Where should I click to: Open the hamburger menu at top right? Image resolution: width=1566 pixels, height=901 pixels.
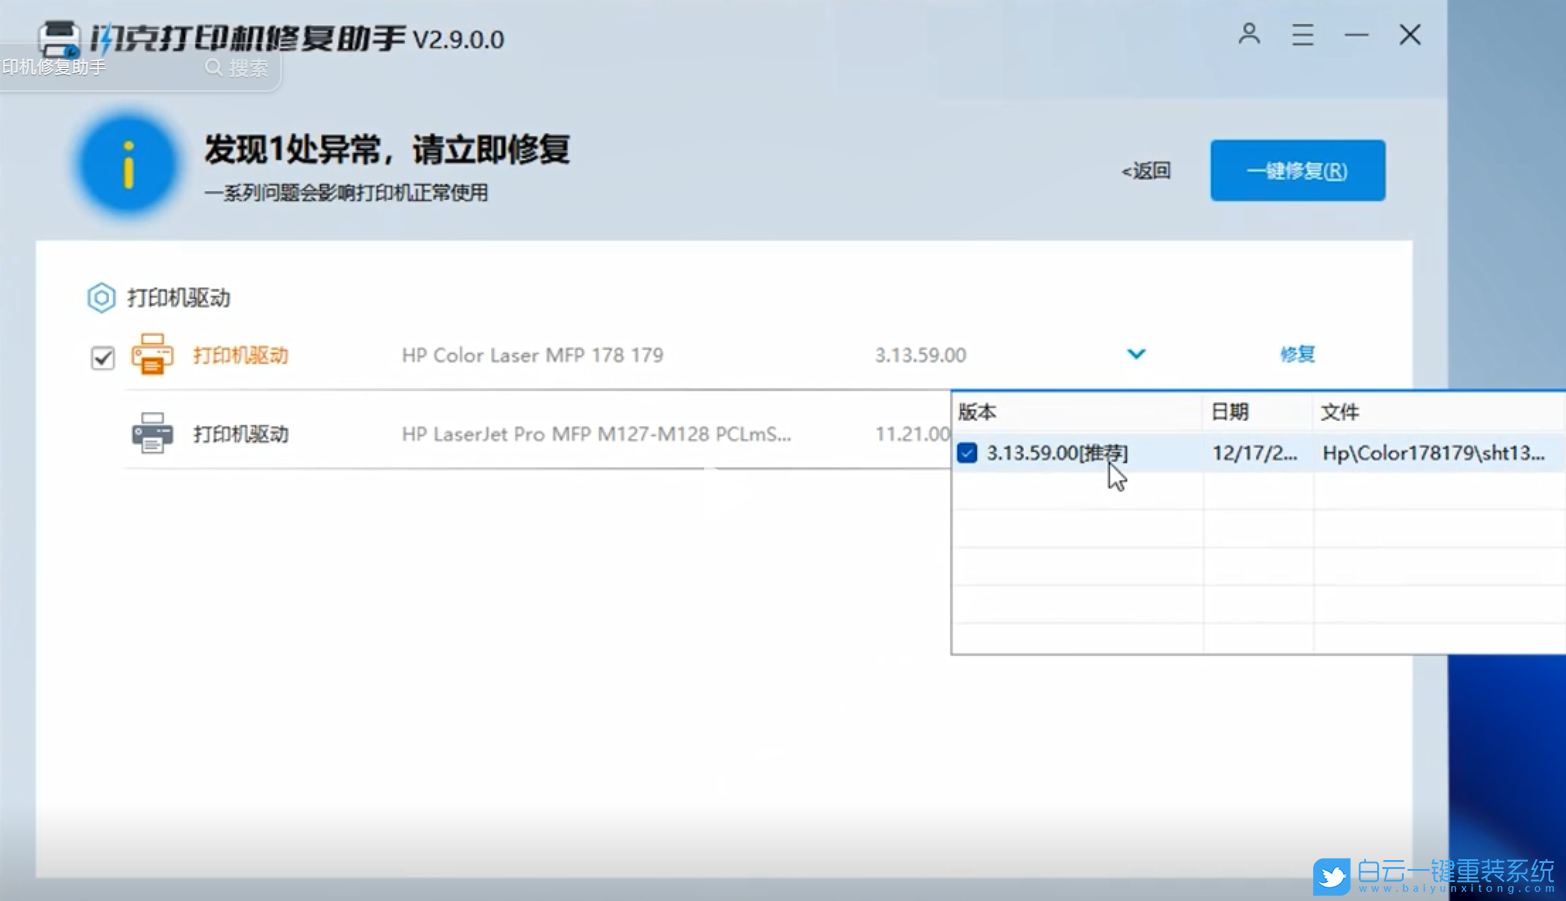[x=1302, y=34]
